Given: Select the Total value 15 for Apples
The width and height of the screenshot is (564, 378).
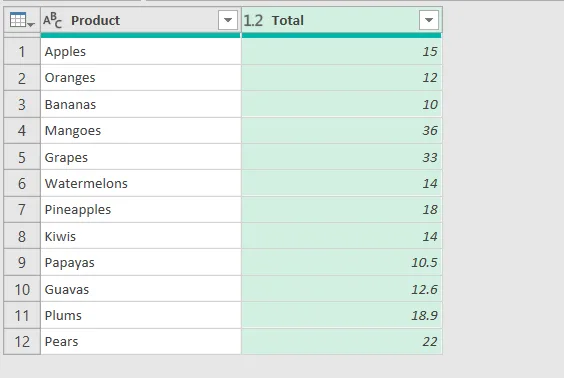Looking at the screenshot, I should pyautogui.click(x=342, y=51).
